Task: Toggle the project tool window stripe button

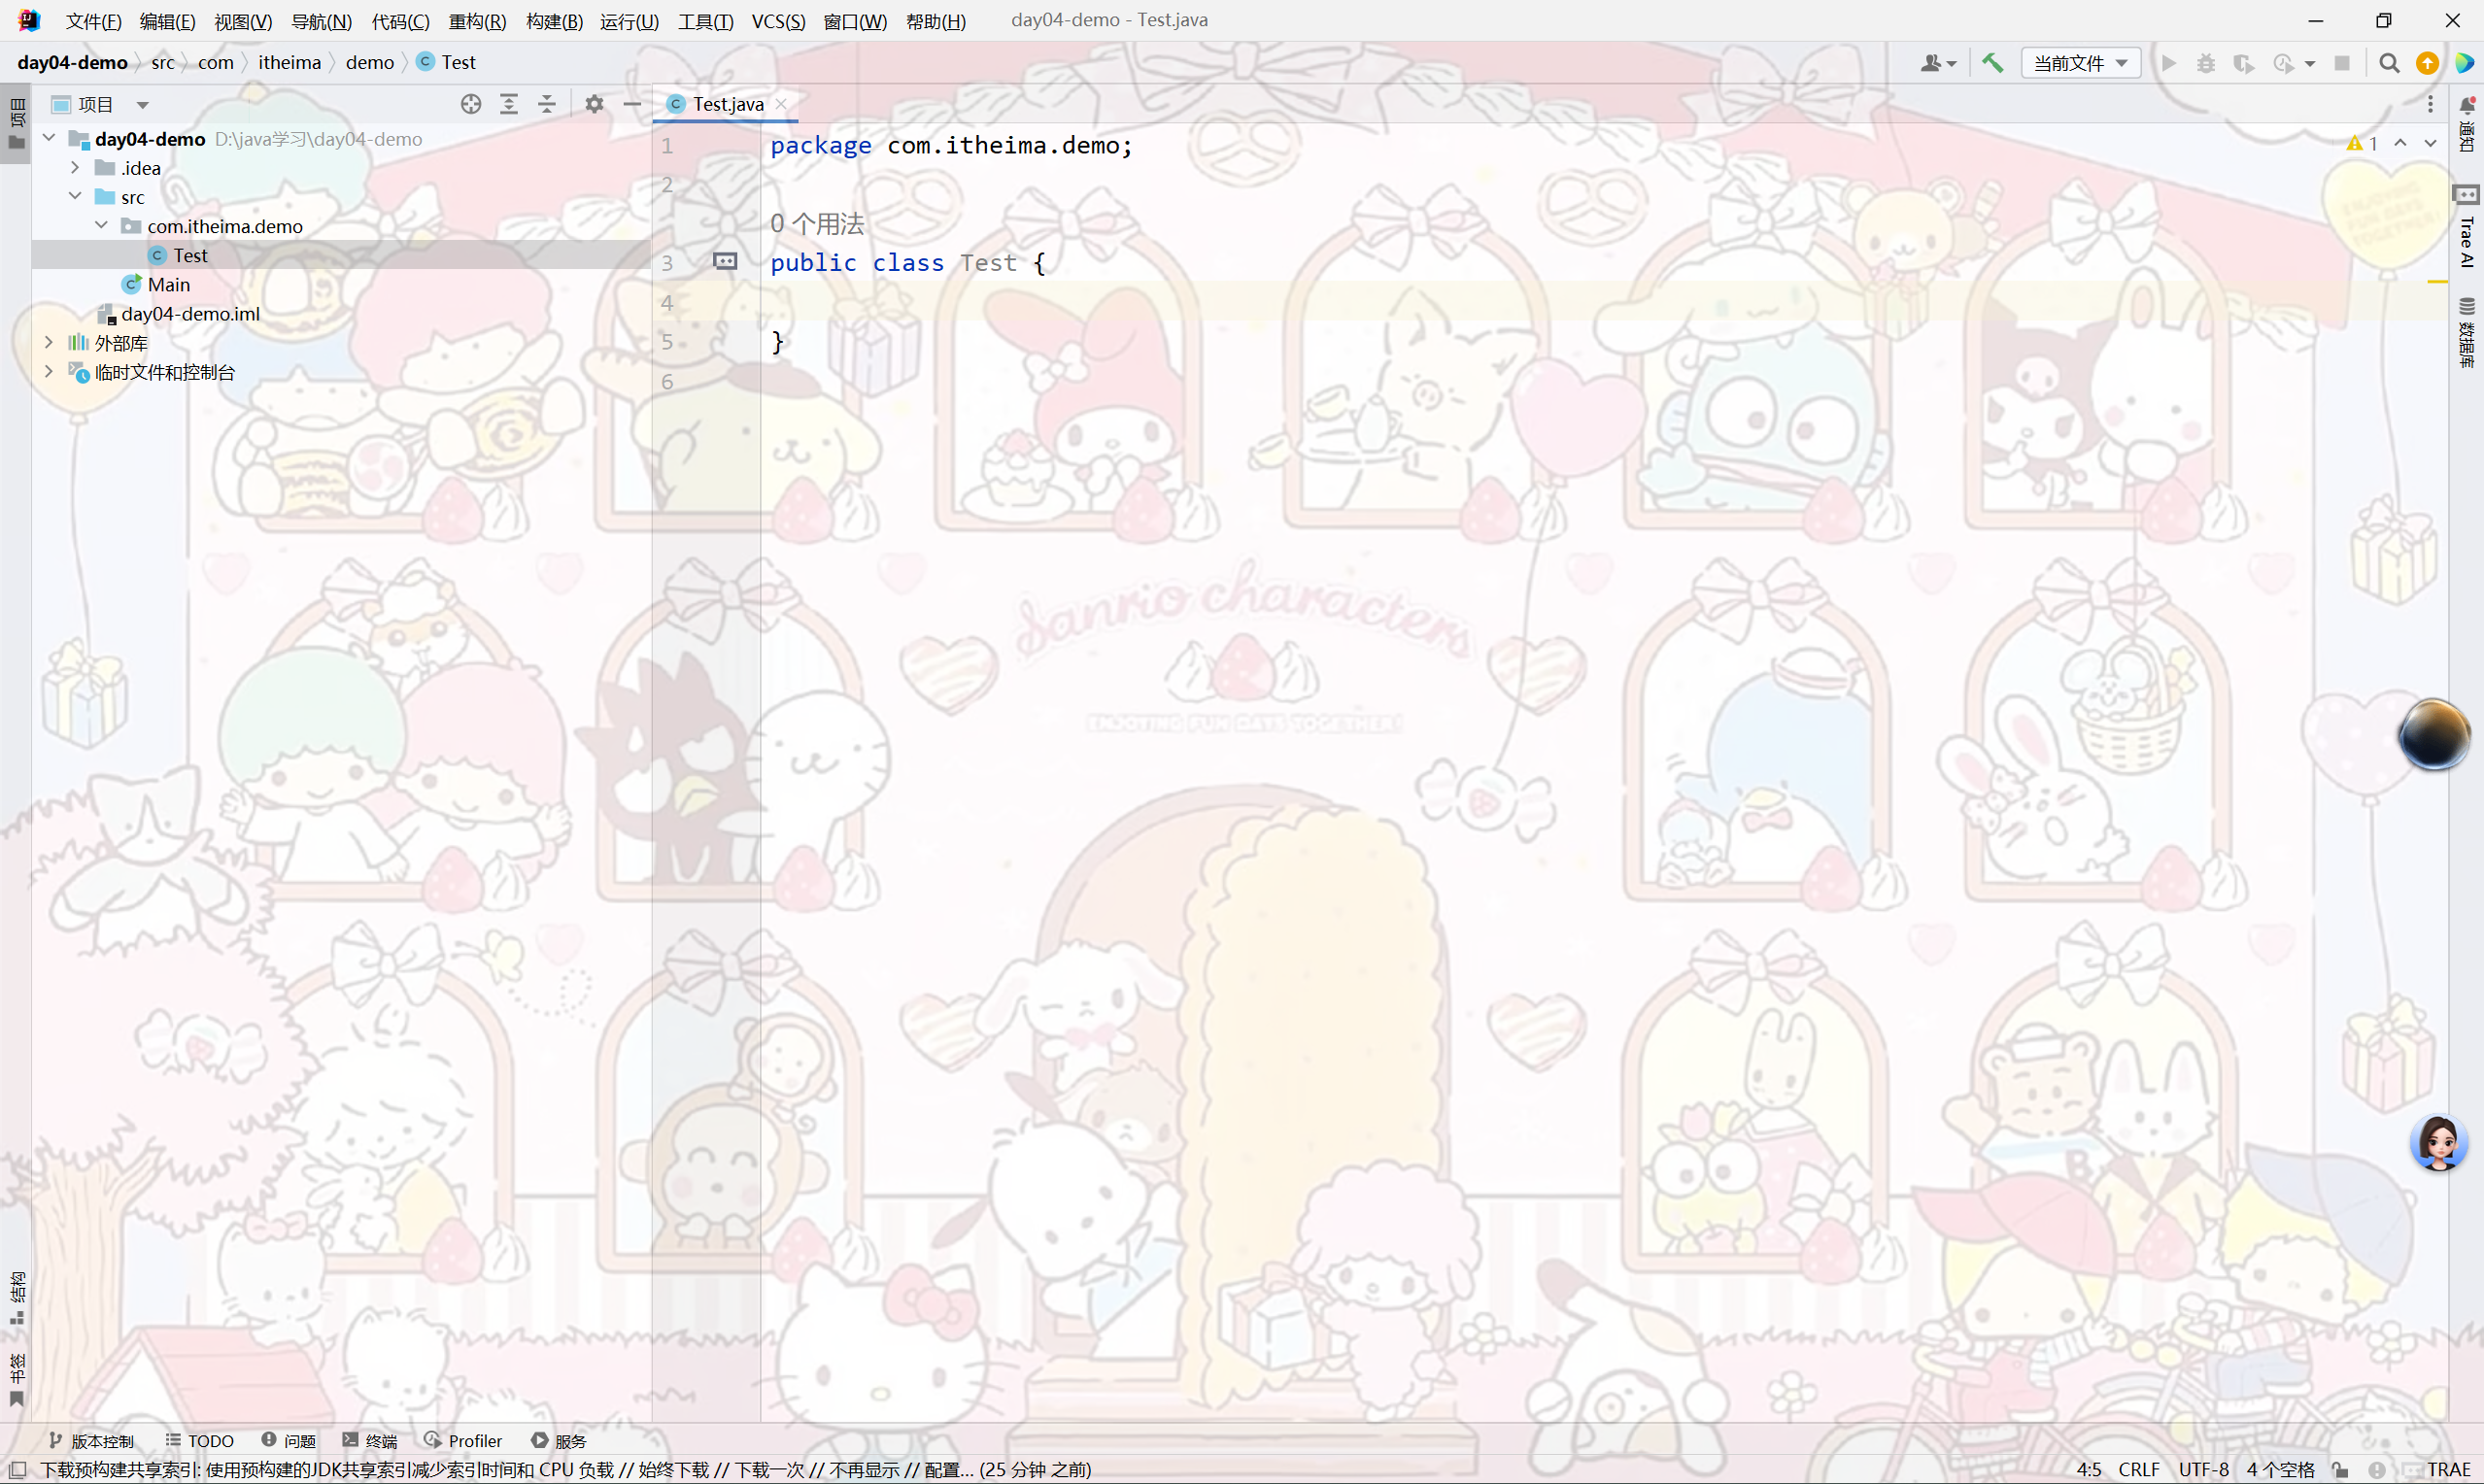Action: coord(16,124)
